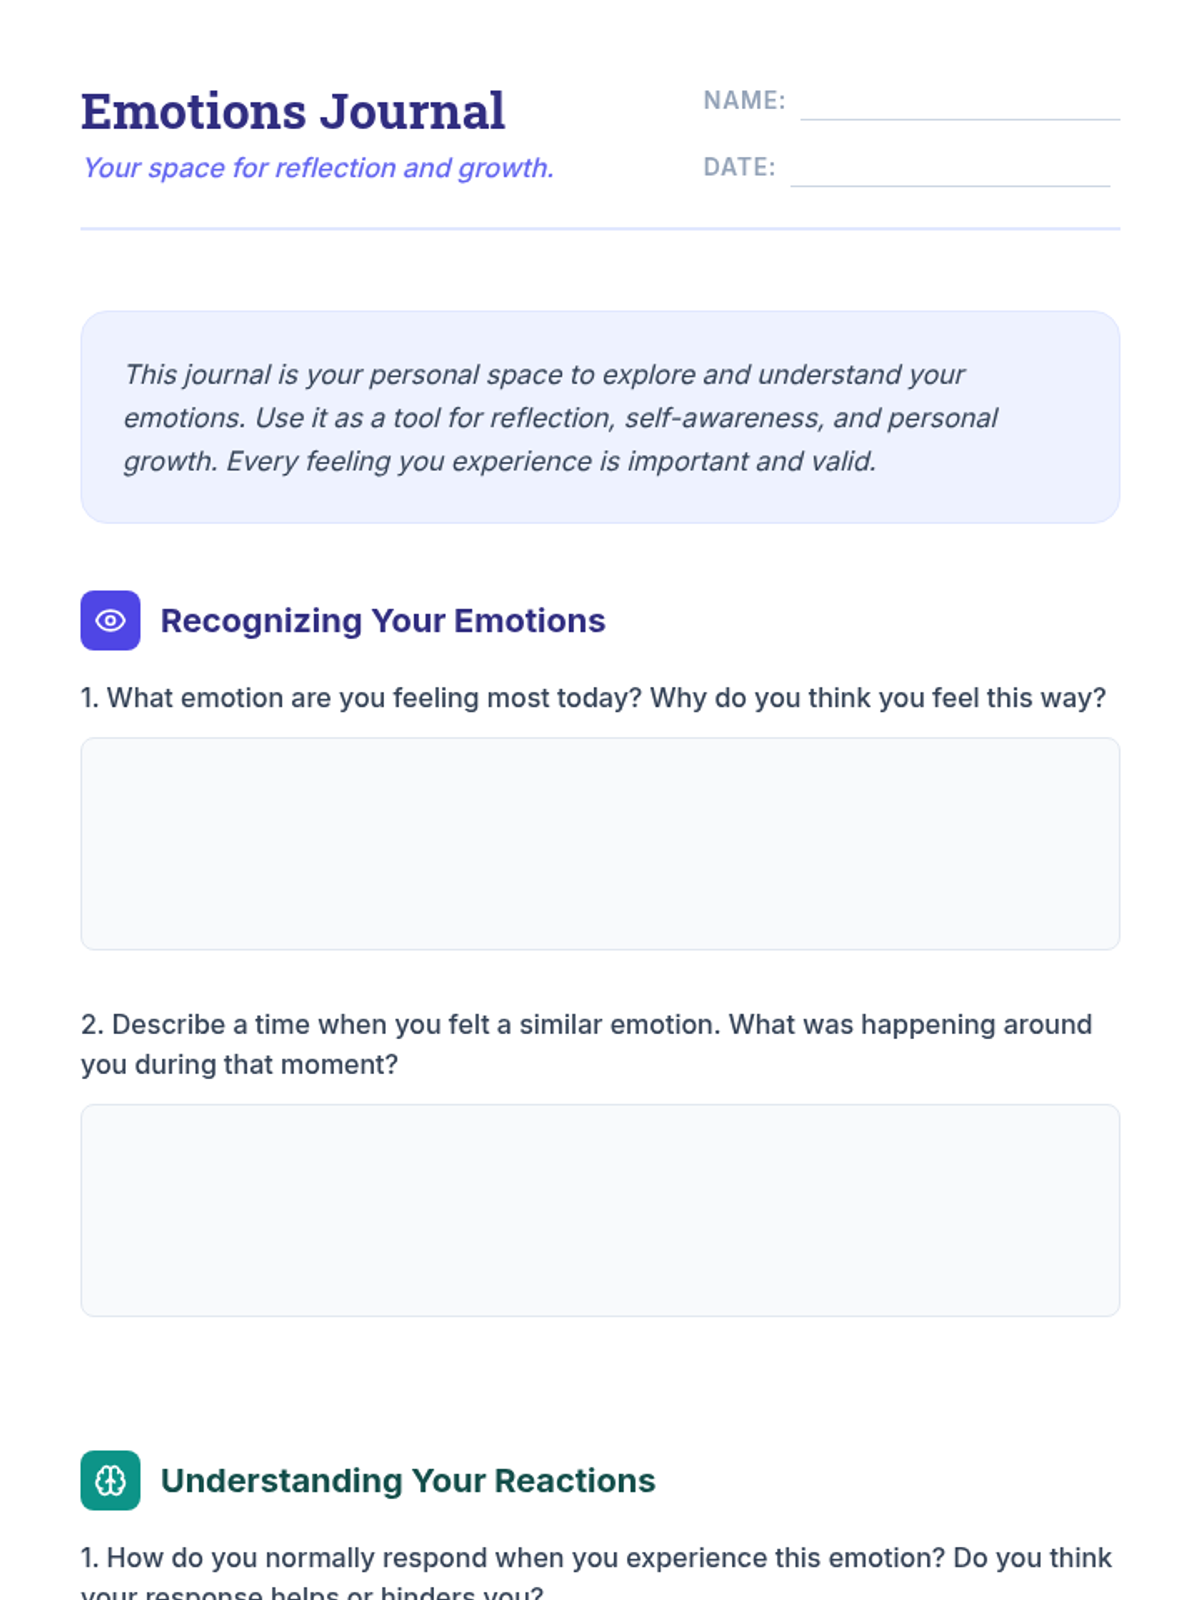Select the Understanding Your Reactions heading
The image size is (1200, 1600).
[408, 1481]
